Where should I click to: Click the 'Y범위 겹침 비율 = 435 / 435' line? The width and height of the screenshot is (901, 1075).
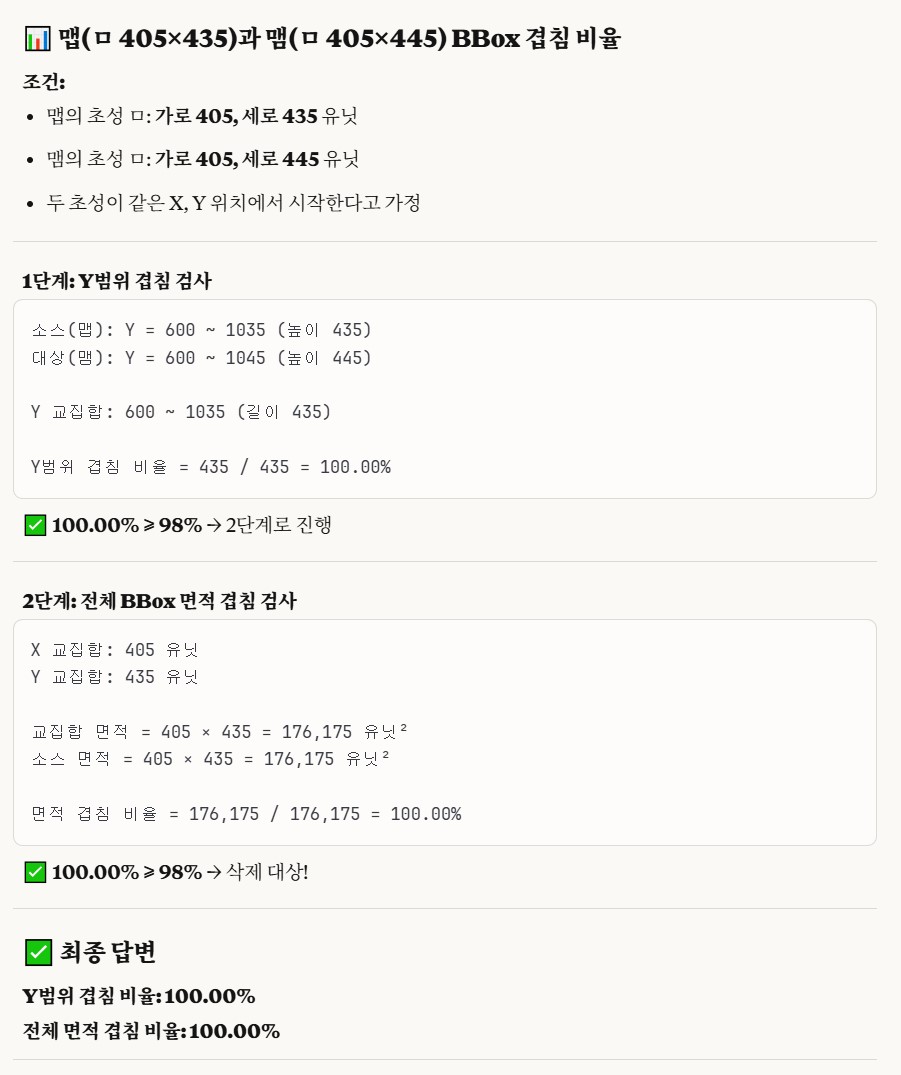[211, 467]
